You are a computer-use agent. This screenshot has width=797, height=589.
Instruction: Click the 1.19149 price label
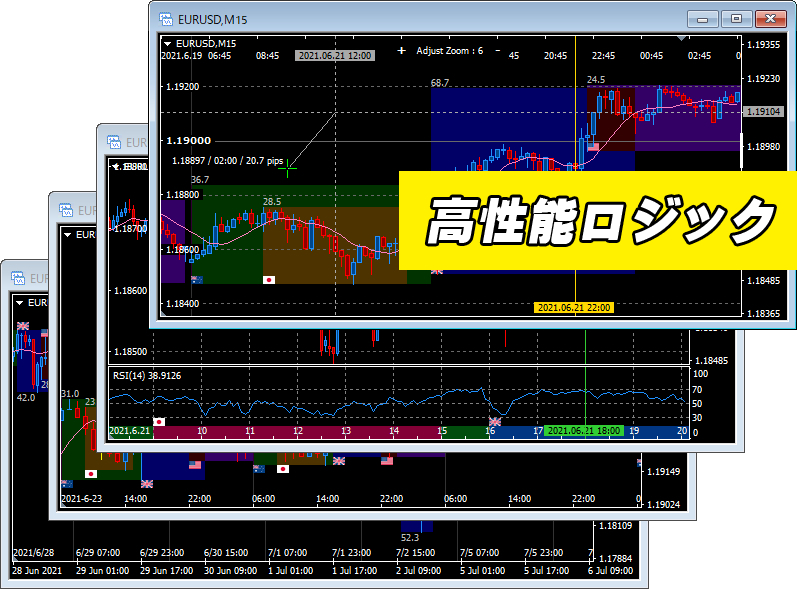[663, 472]
